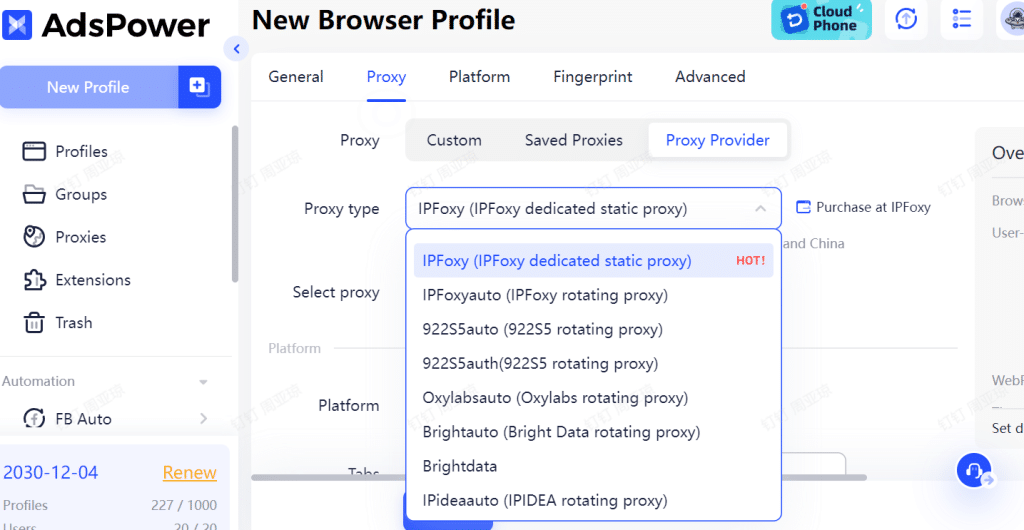This screenshot has height=530, width=1024.
Task: Select the Saved Proxies option
Action: [x=573, y=140]
